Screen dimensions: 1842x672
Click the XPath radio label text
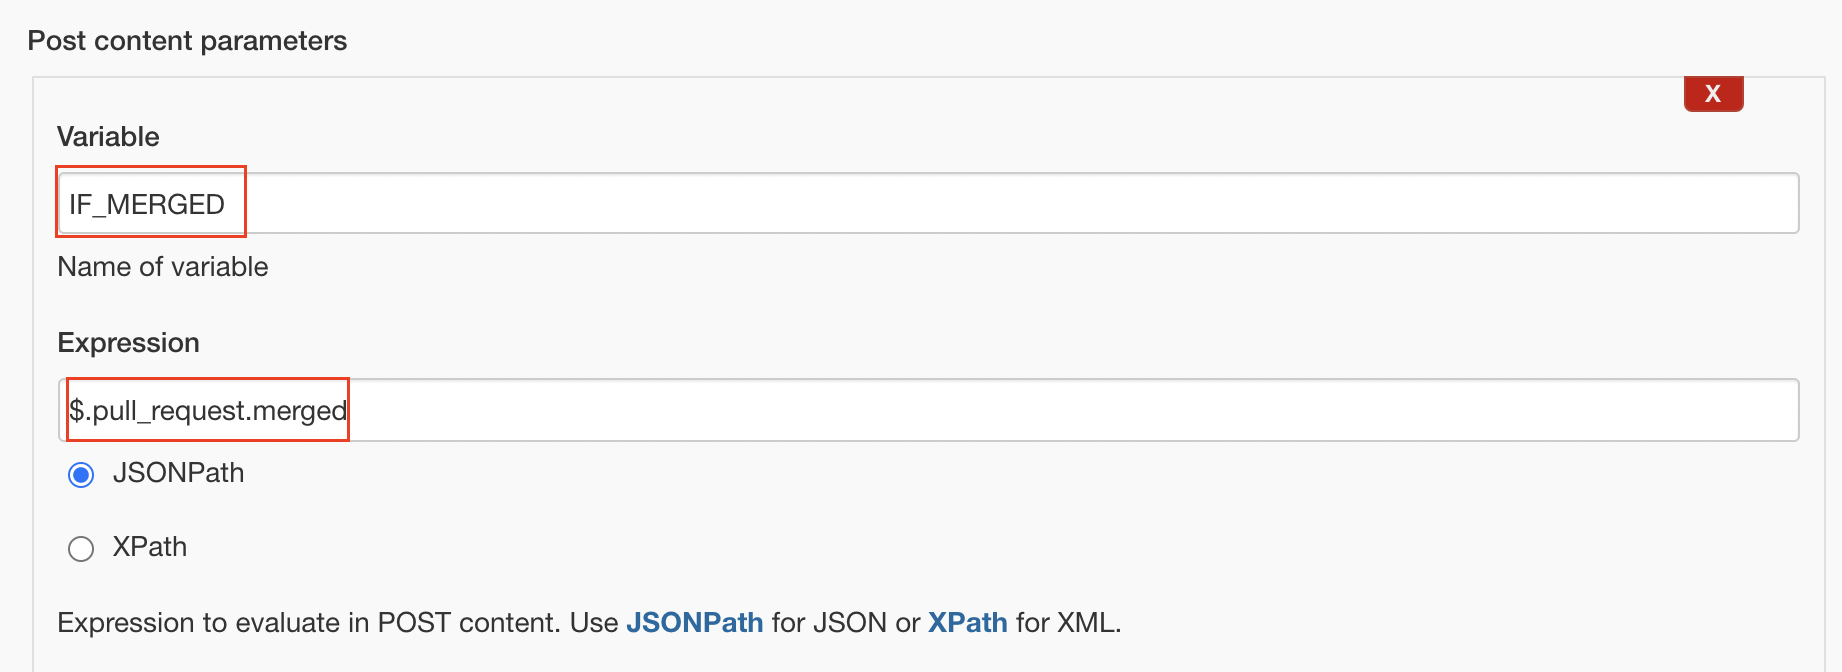click(149, 547)
